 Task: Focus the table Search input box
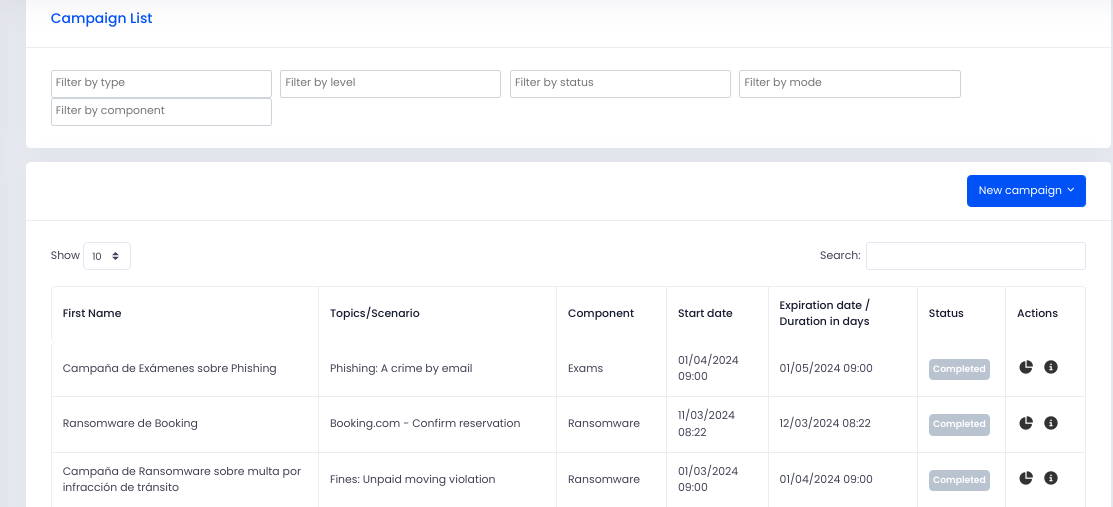[975, 256]
